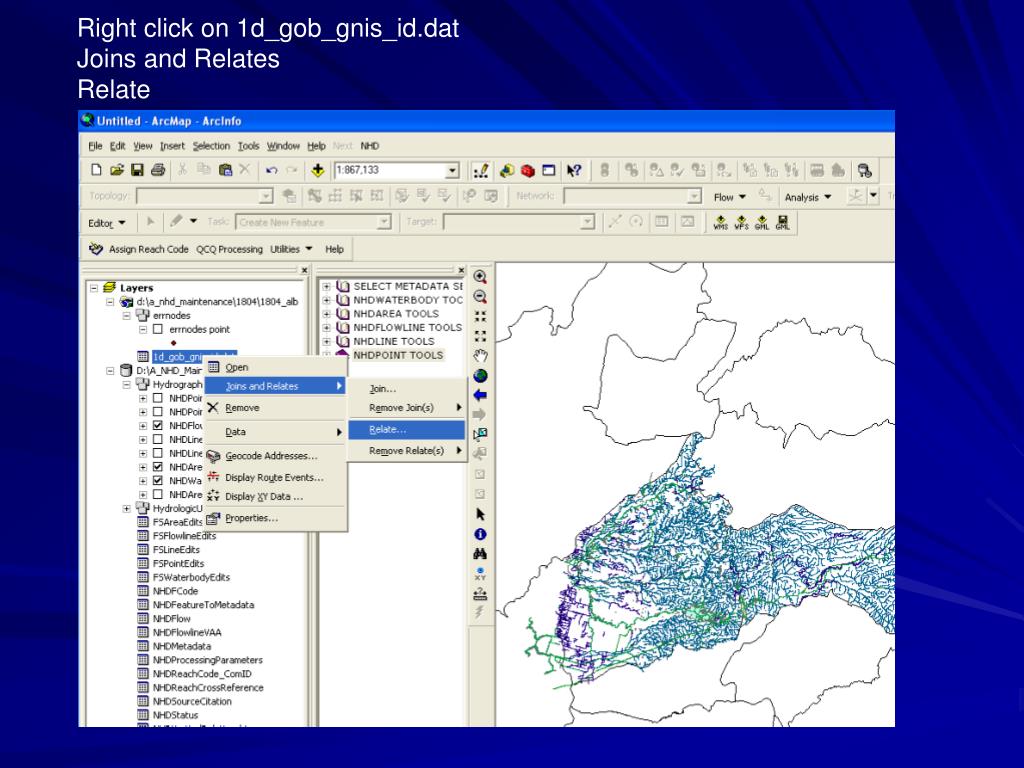The image size is (1024, 768).
Task: Choose Join... from the submenu
Action: coord(407,389)
